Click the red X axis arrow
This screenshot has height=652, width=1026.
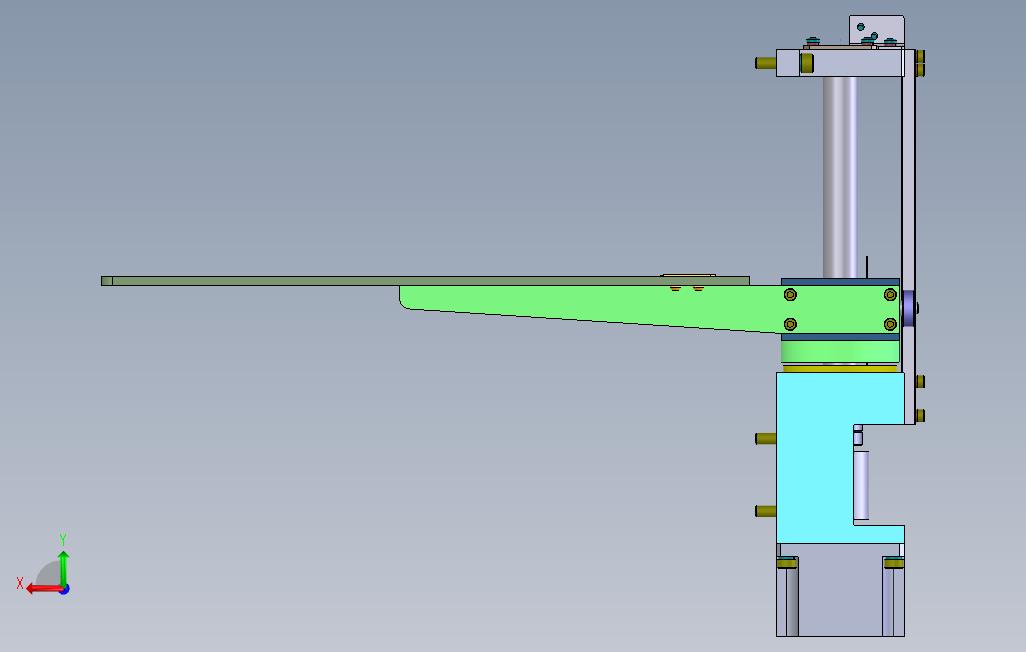click(42, 589)
